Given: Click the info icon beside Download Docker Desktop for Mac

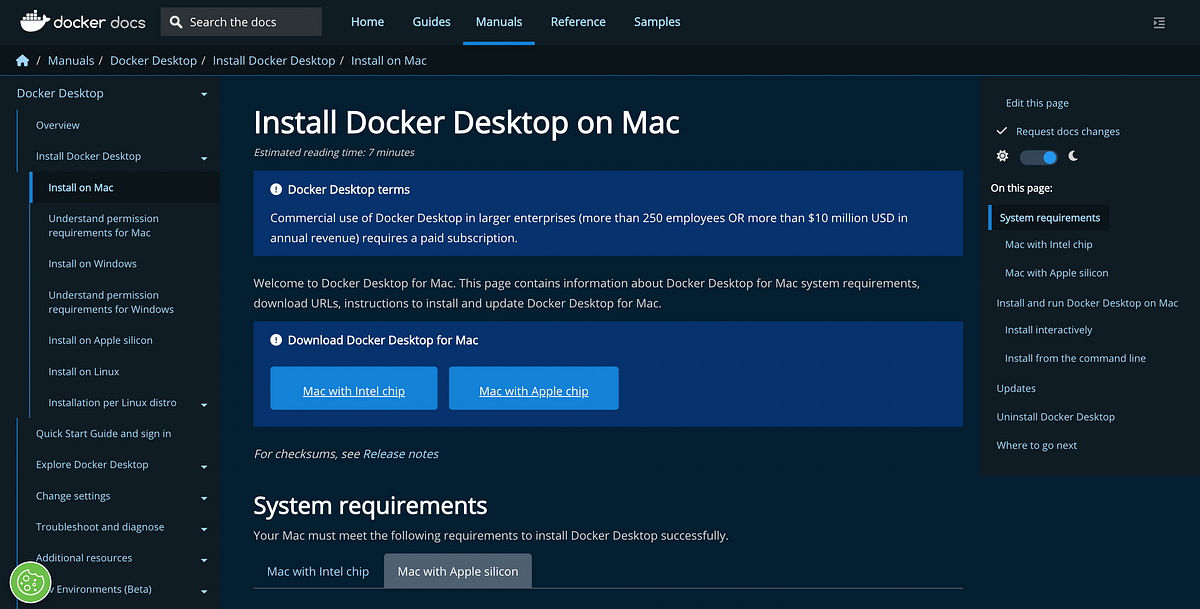Looking at the screenshot, I should tap(276, 340).
